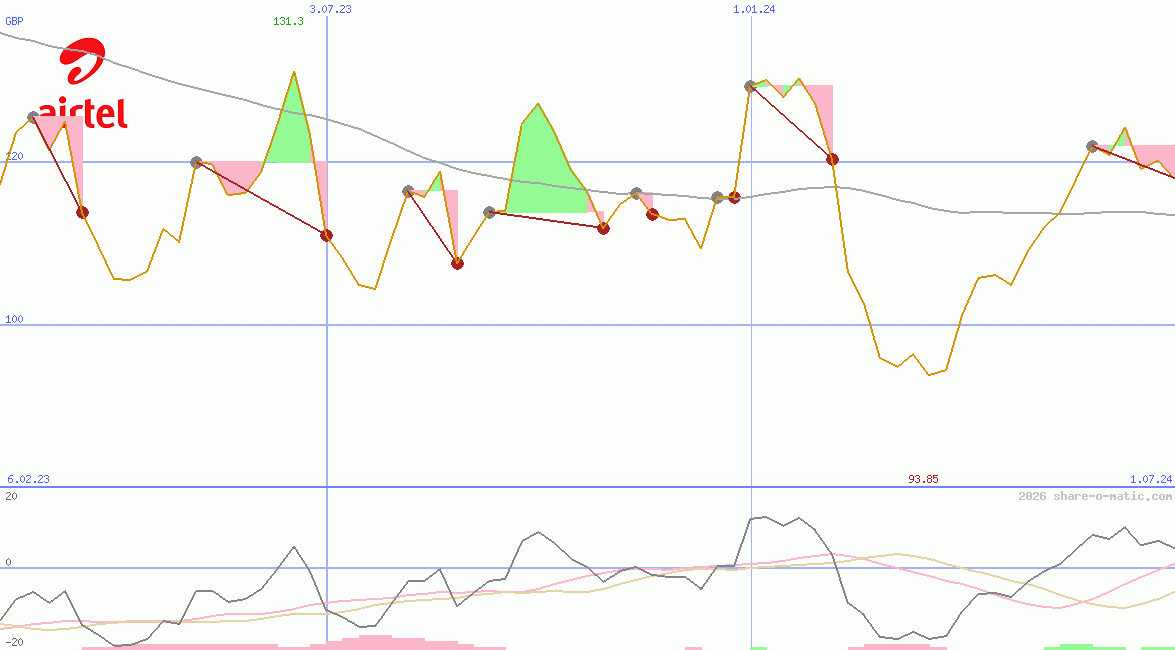Click the GBP currency label

tap(14, 21)
